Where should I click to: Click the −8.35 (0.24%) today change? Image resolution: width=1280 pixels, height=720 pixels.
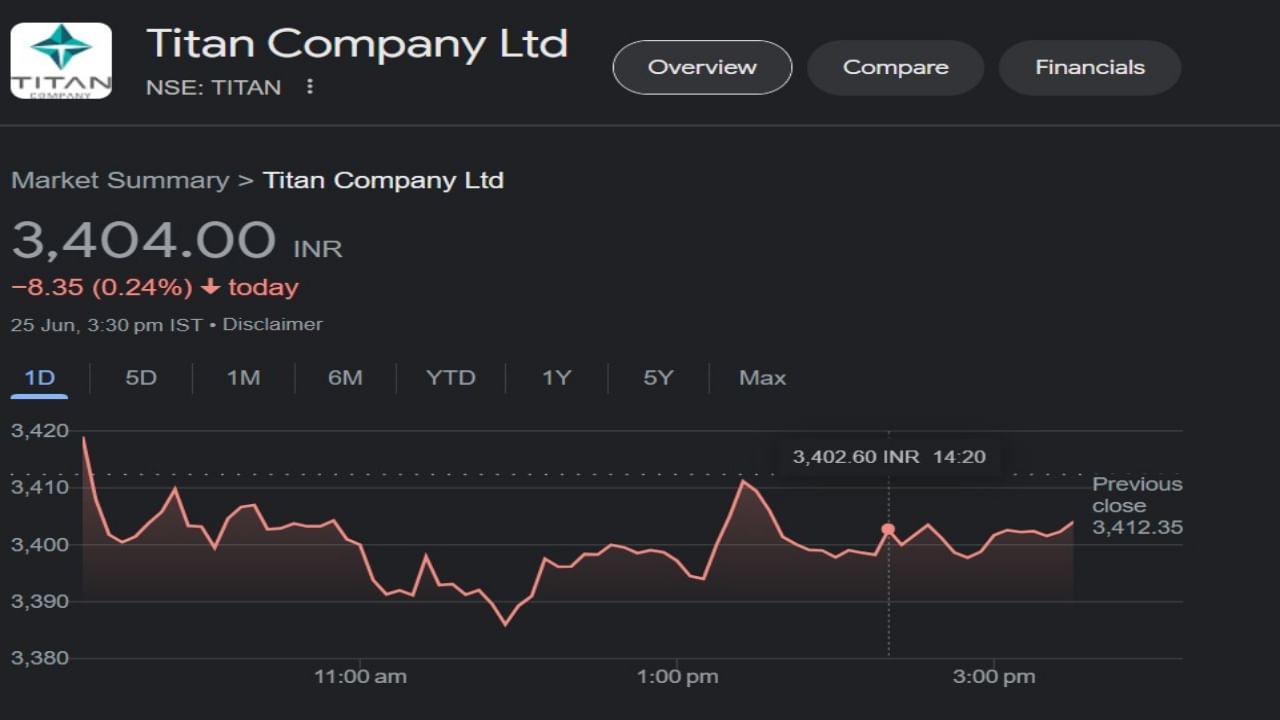coord(155,288)
